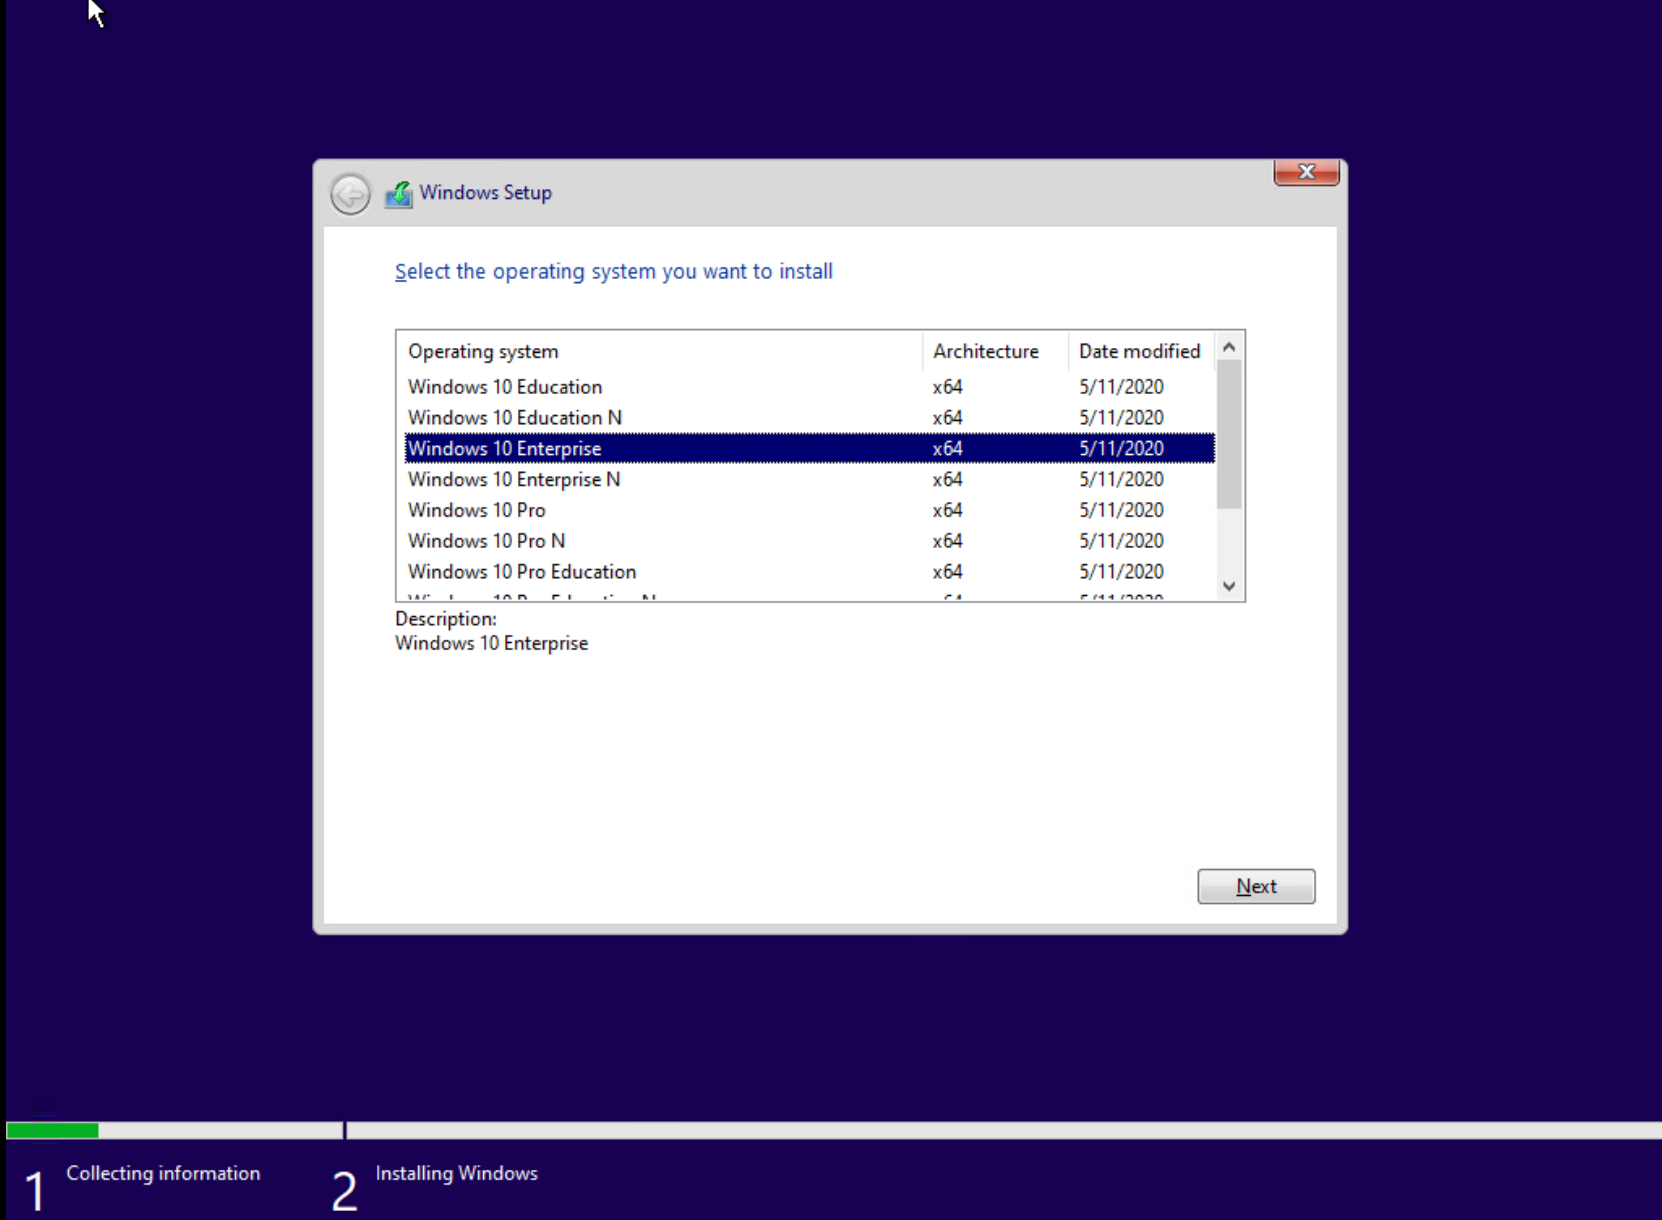Click the Installing Windows step label

[456, 1173]
